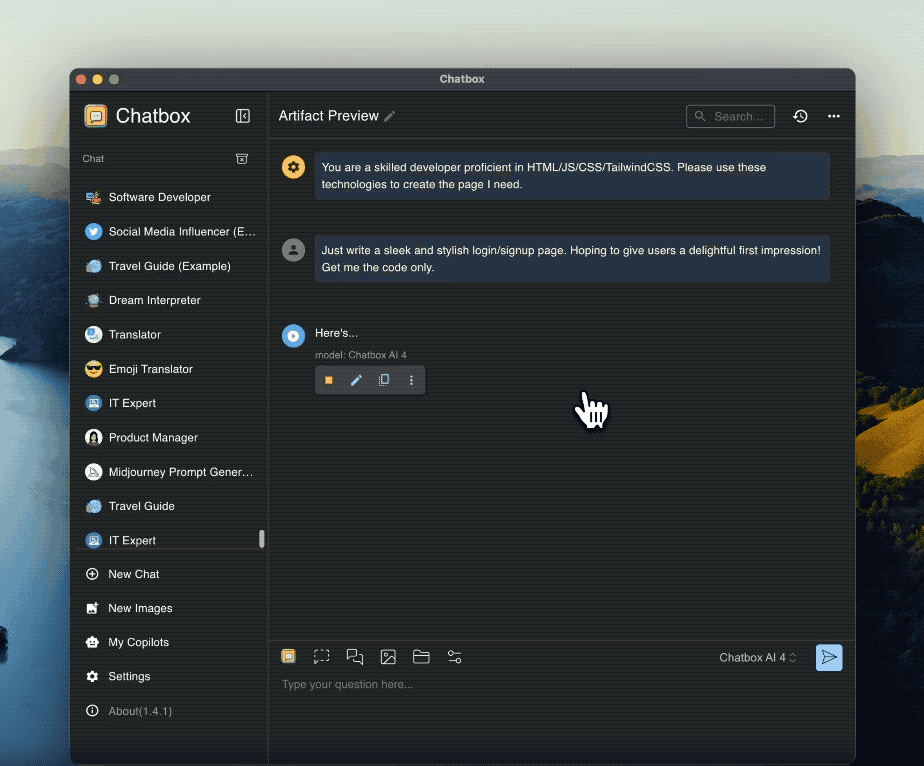Open My Copilots

click(170, 642)
